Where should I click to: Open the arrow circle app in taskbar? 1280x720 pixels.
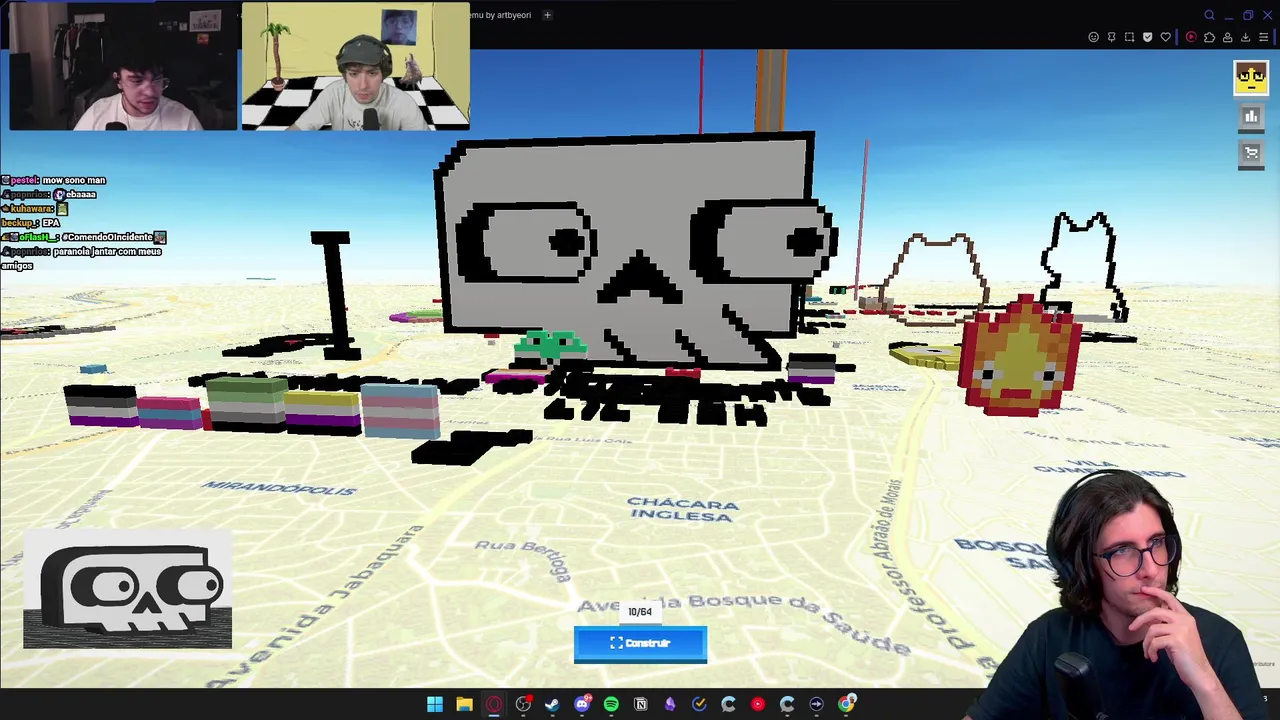point(816,704)
